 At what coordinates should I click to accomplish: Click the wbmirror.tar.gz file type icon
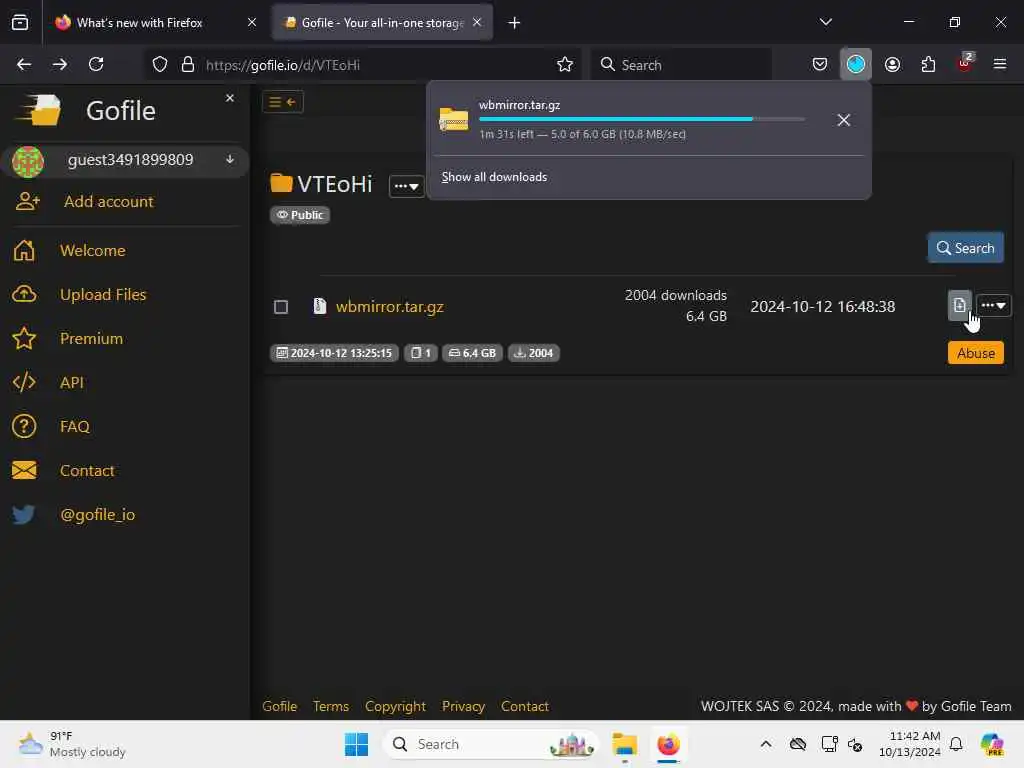[319, 306]
